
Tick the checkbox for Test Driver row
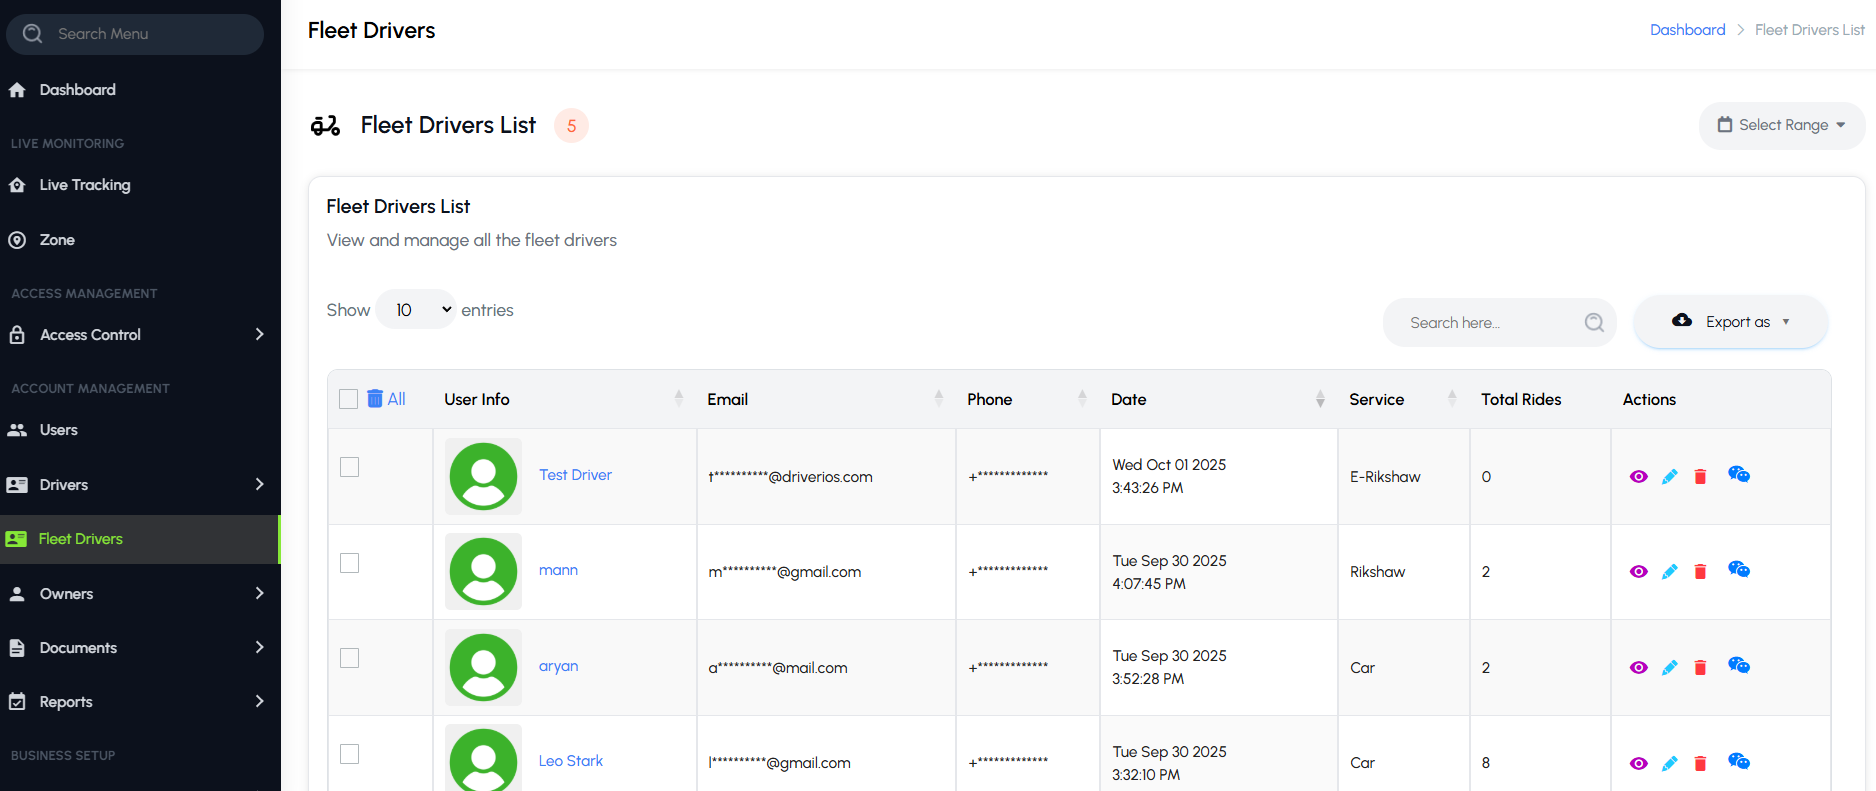[x=349, y=467]
